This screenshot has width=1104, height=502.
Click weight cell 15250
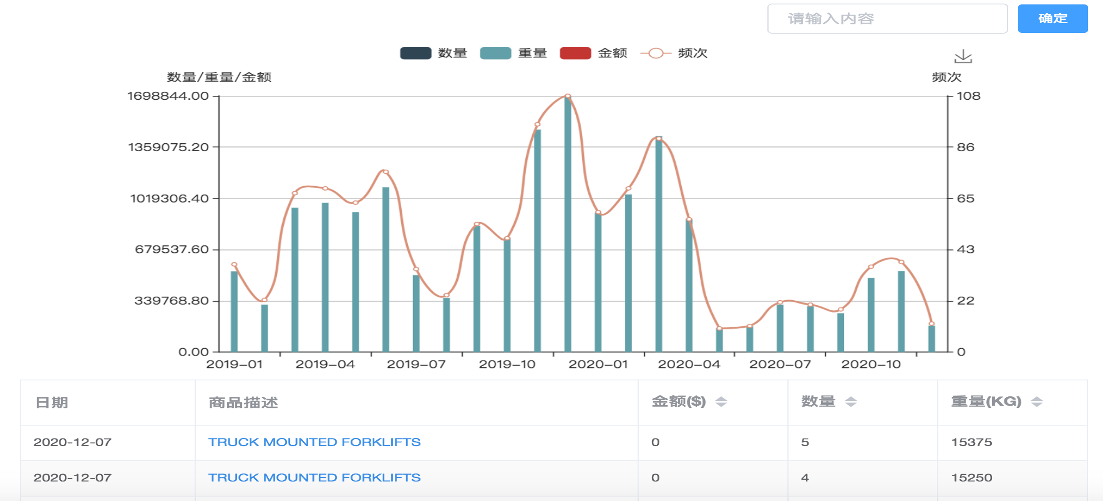tap(971, 477)
